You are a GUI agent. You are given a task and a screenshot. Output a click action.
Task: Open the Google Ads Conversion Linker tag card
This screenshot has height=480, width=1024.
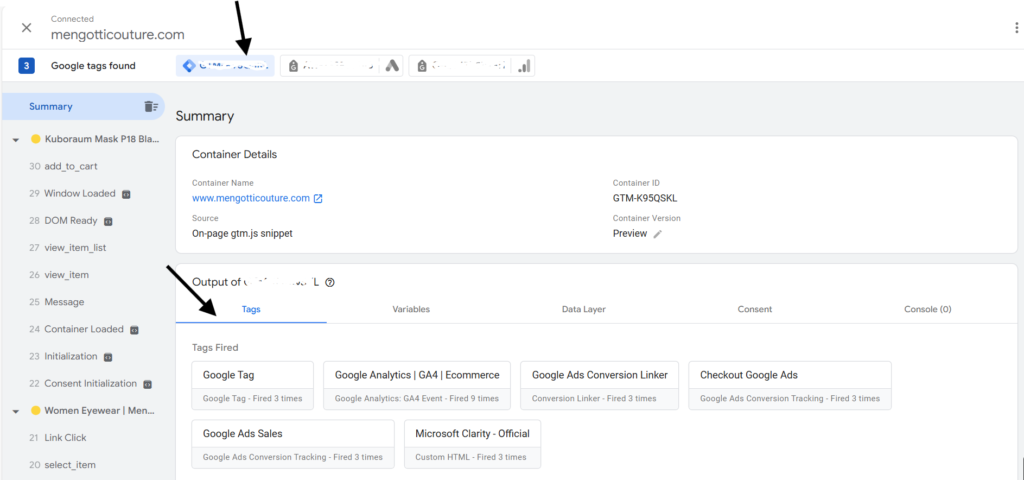pos(600,385)
